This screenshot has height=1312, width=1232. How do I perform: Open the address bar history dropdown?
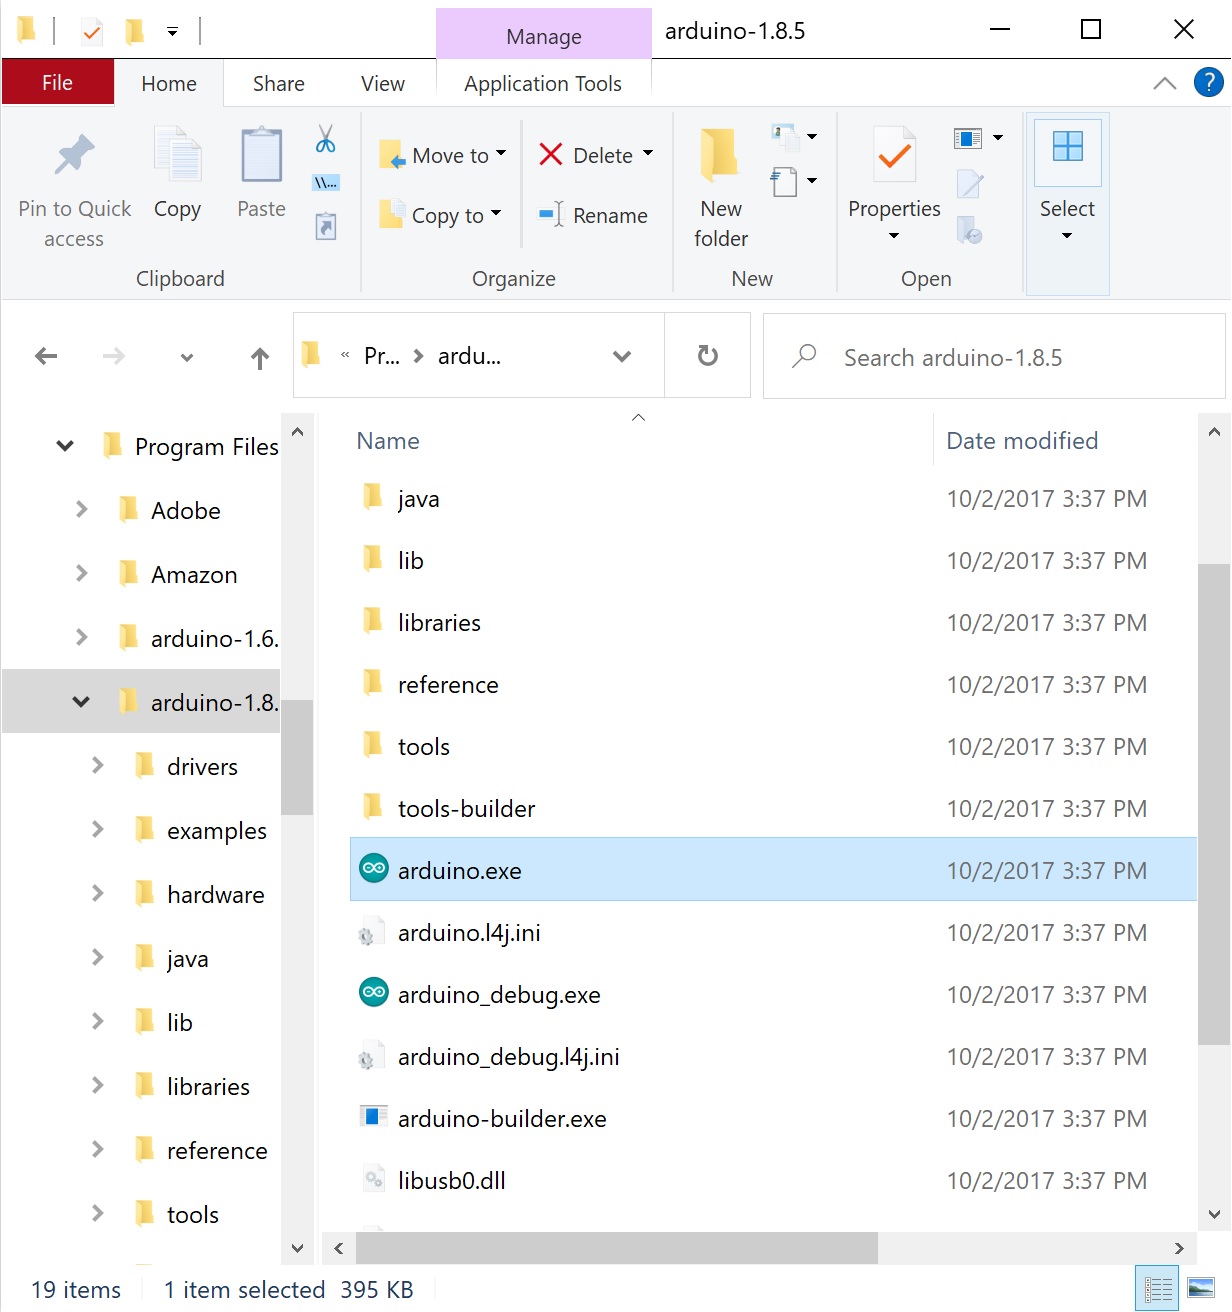622,356
